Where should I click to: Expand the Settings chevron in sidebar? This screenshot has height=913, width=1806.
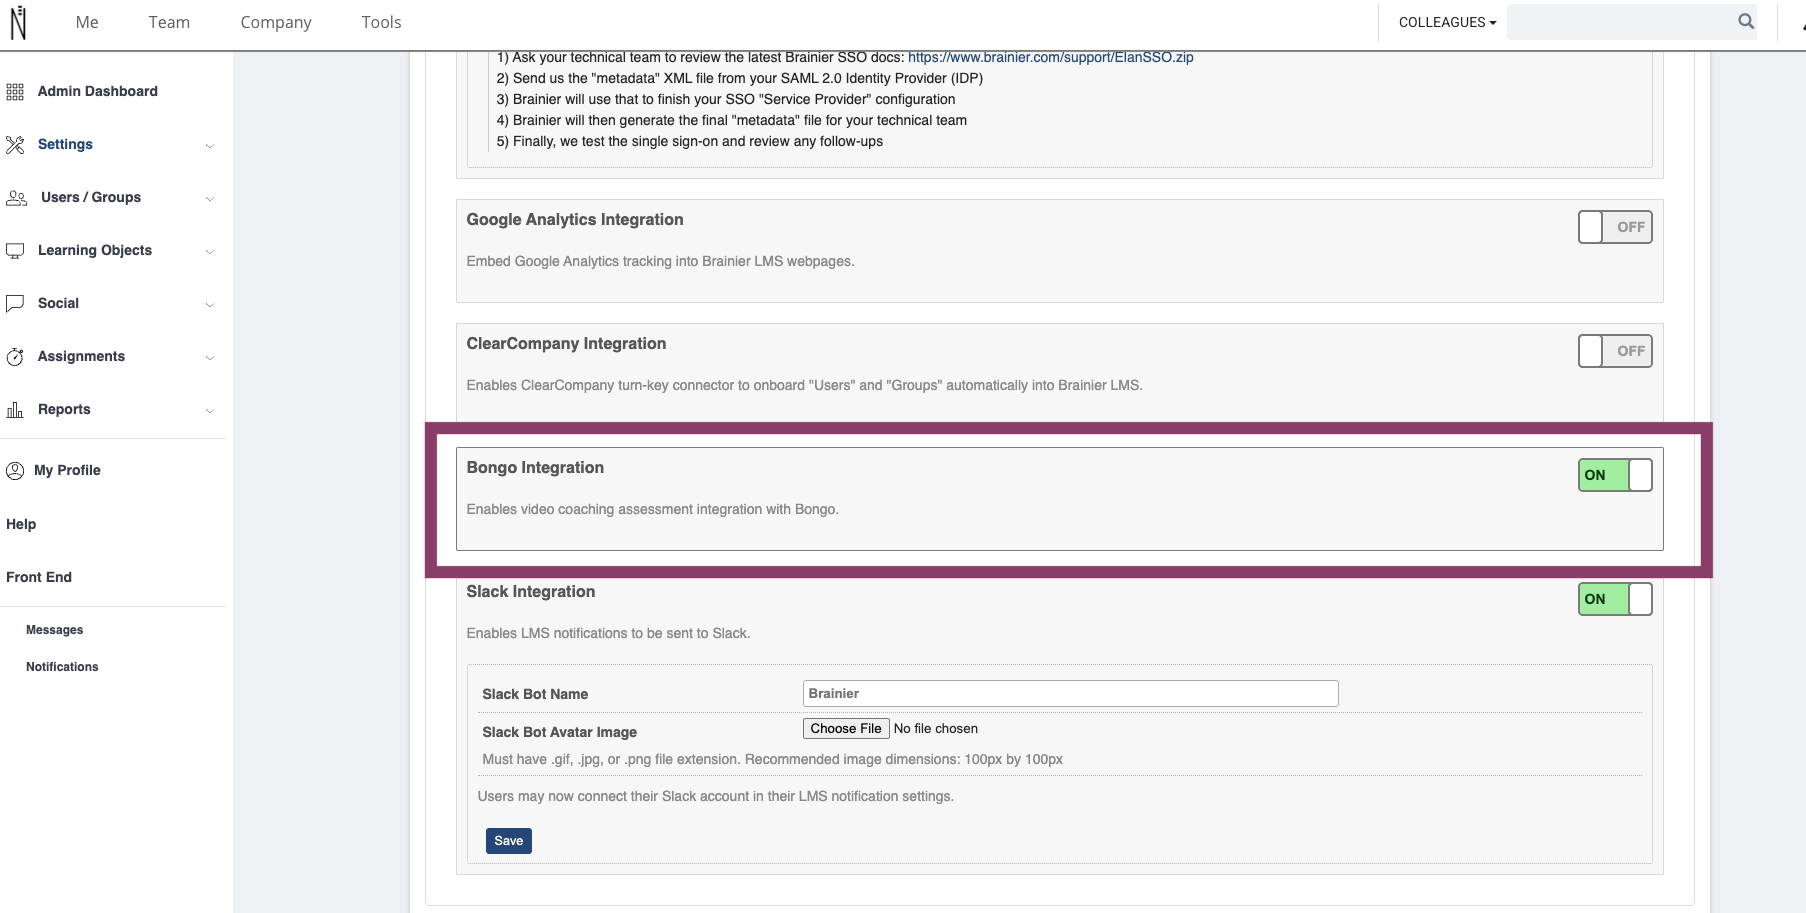click(210, 146)
